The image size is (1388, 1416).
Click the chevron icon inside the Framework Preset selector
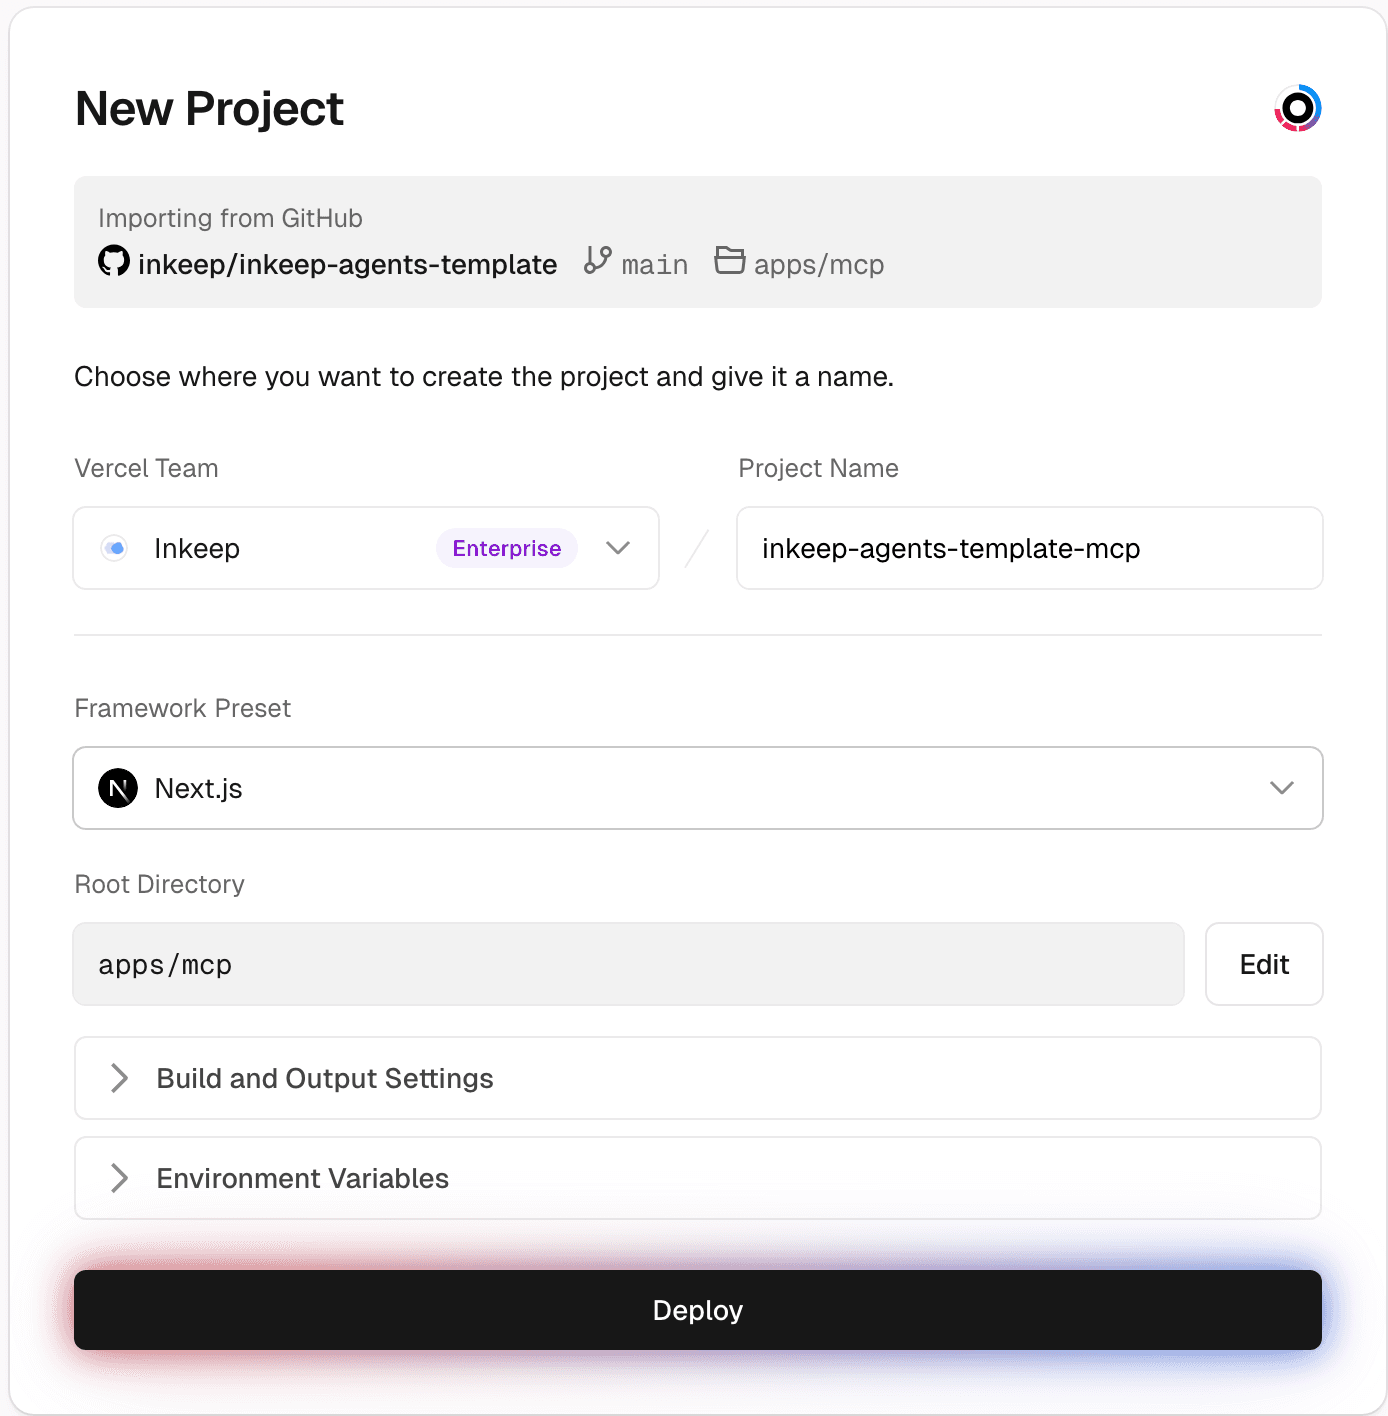tap(1281, 788)
